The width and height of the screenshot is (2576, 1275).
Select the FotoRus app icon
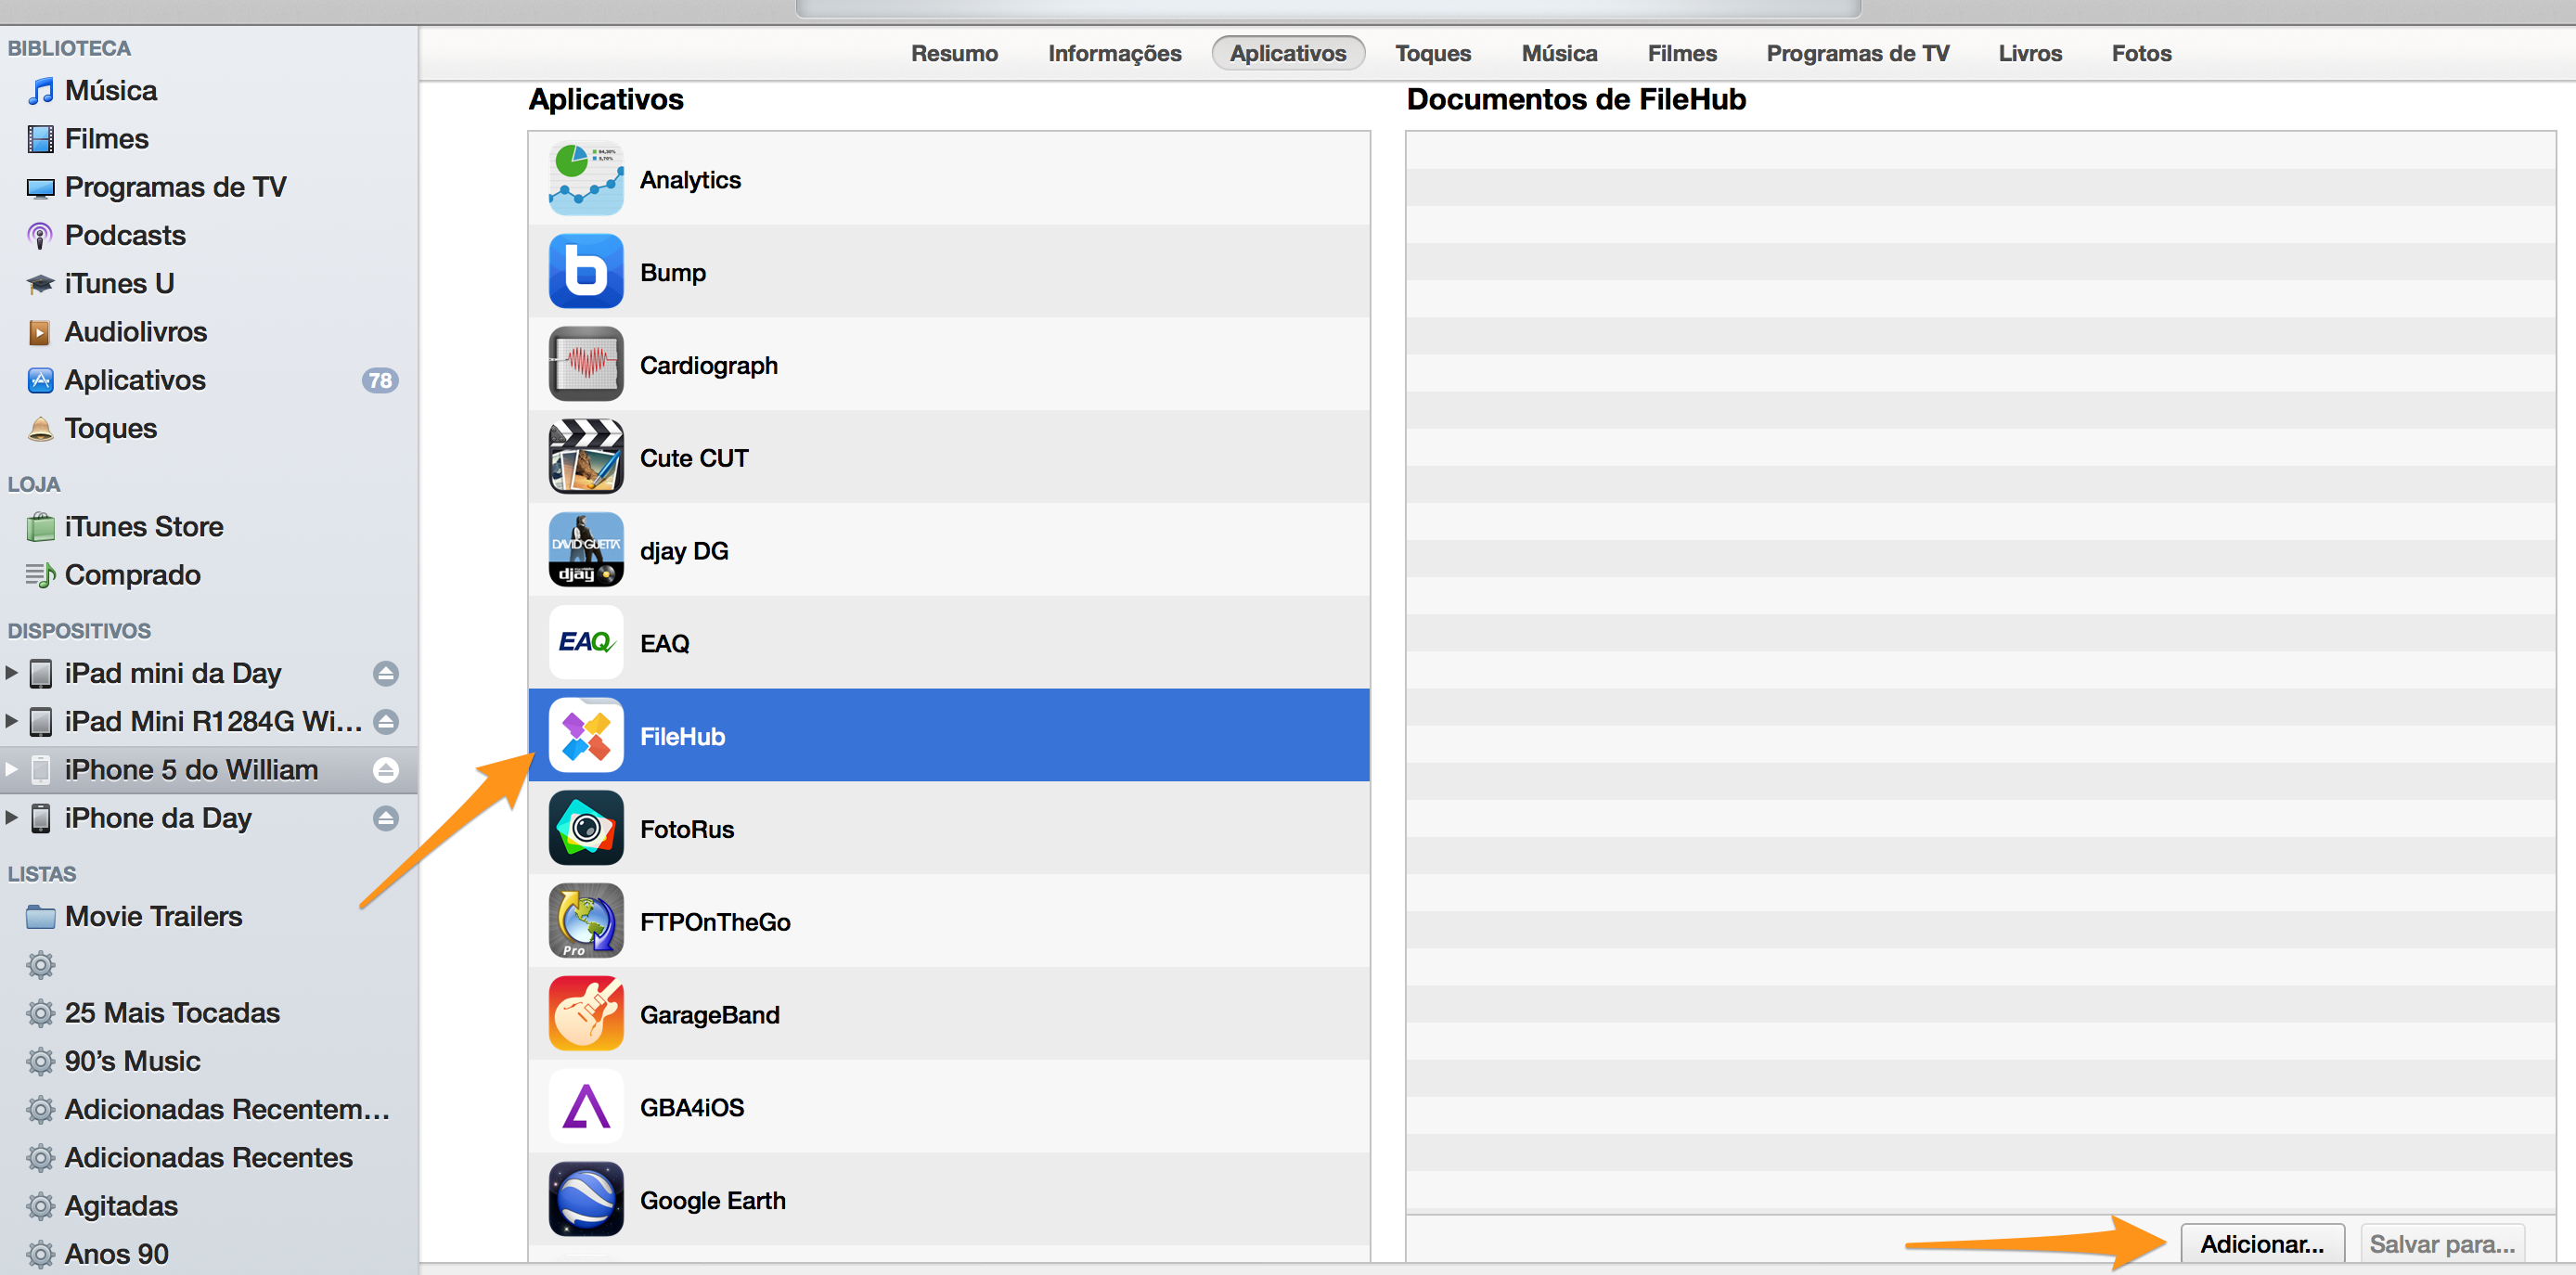click(586, 828)
